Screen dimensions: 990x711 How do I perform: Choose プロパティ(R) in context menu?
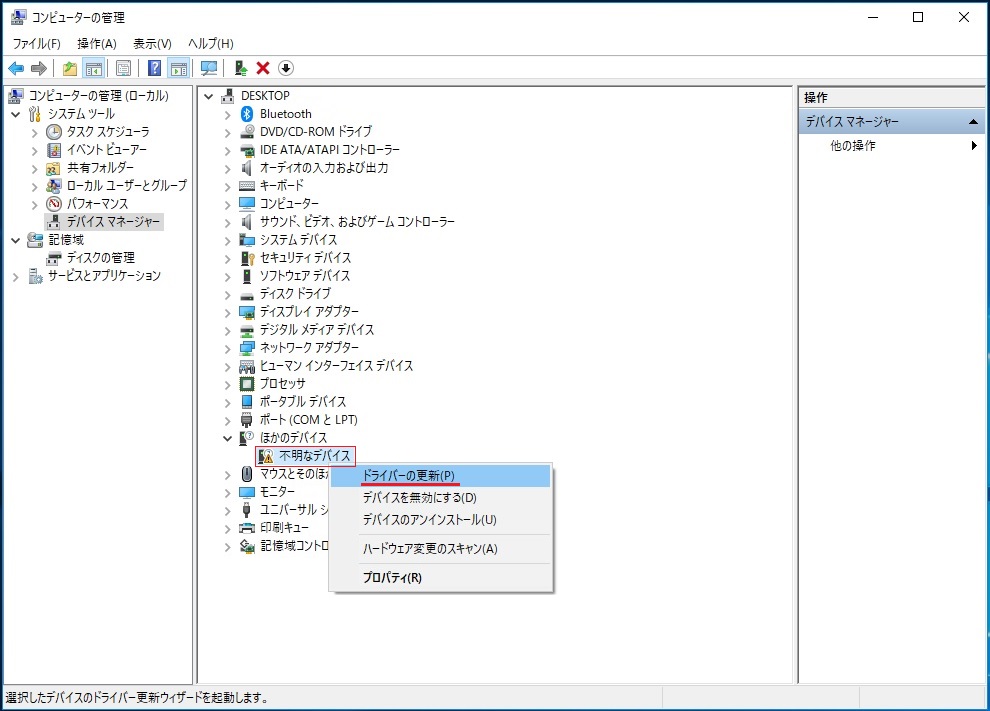(x=441, y=577)
